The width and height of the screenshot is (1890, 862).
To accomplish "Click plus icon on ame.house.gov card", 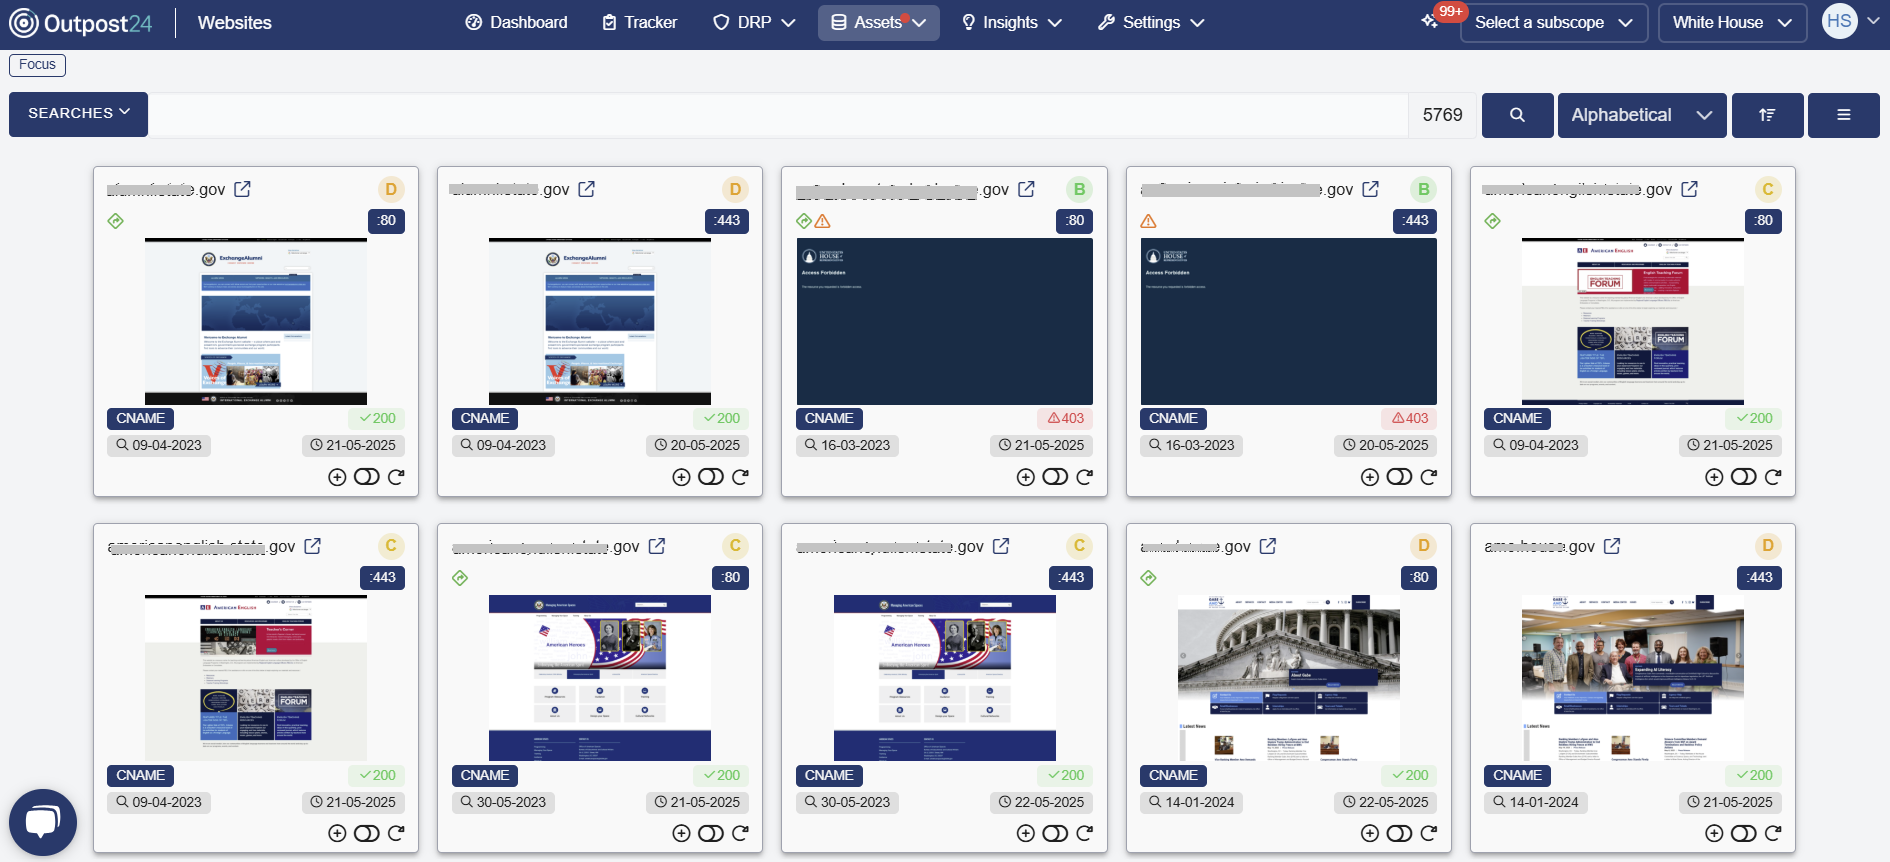I will [1714, 834].
